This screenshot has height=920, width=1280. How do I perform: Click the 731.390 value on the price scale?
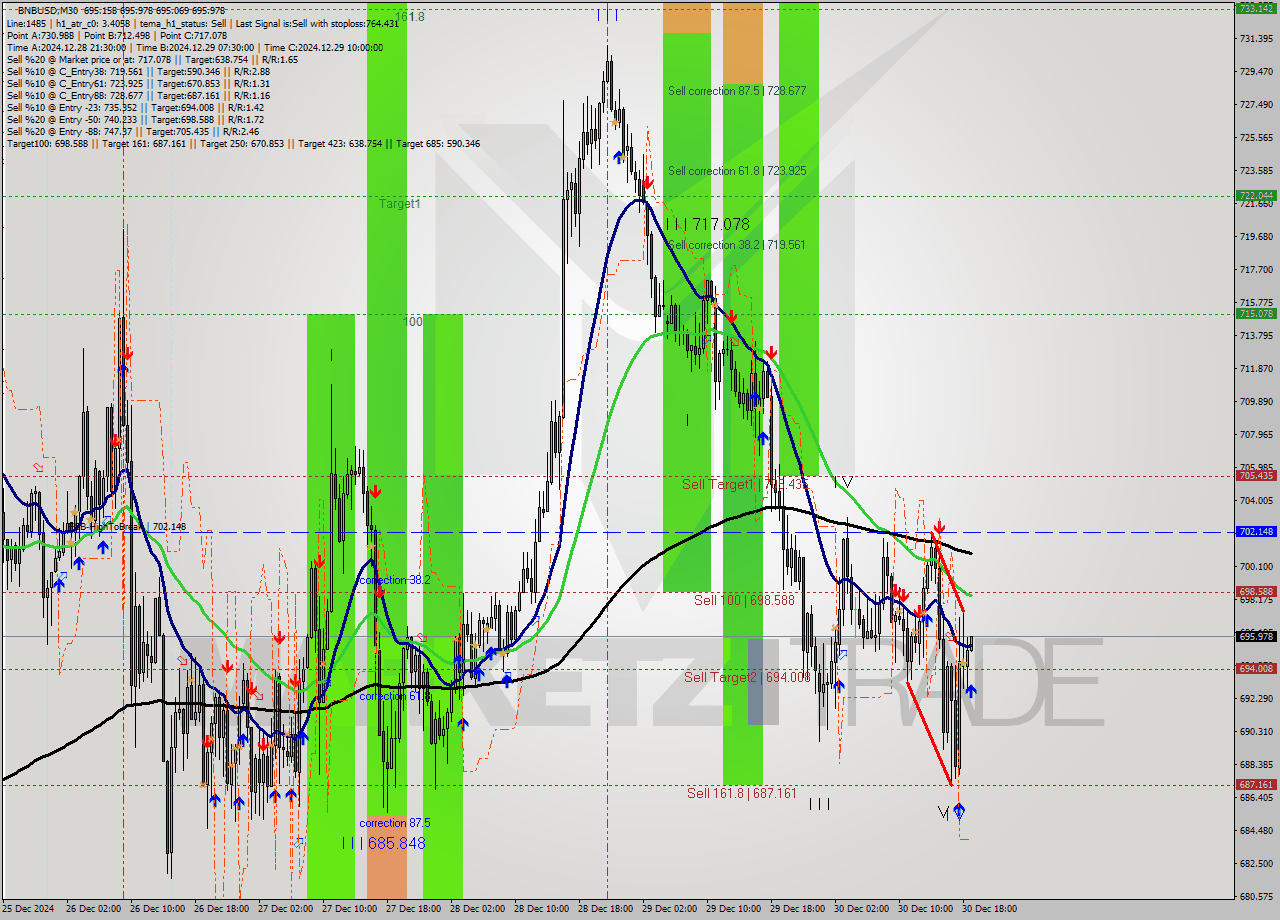1256,38
